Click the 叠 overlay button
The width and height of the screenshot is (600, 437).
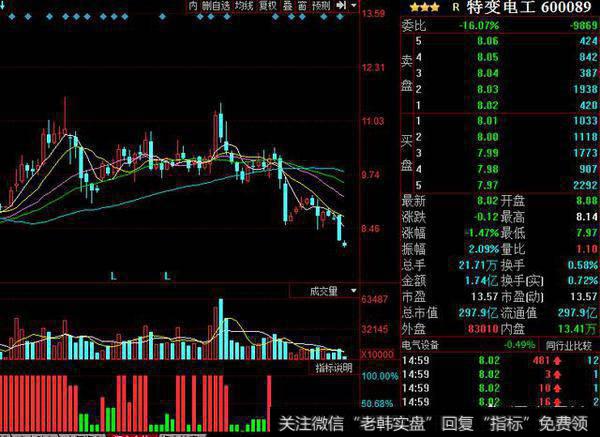click(x=287, y=6)
